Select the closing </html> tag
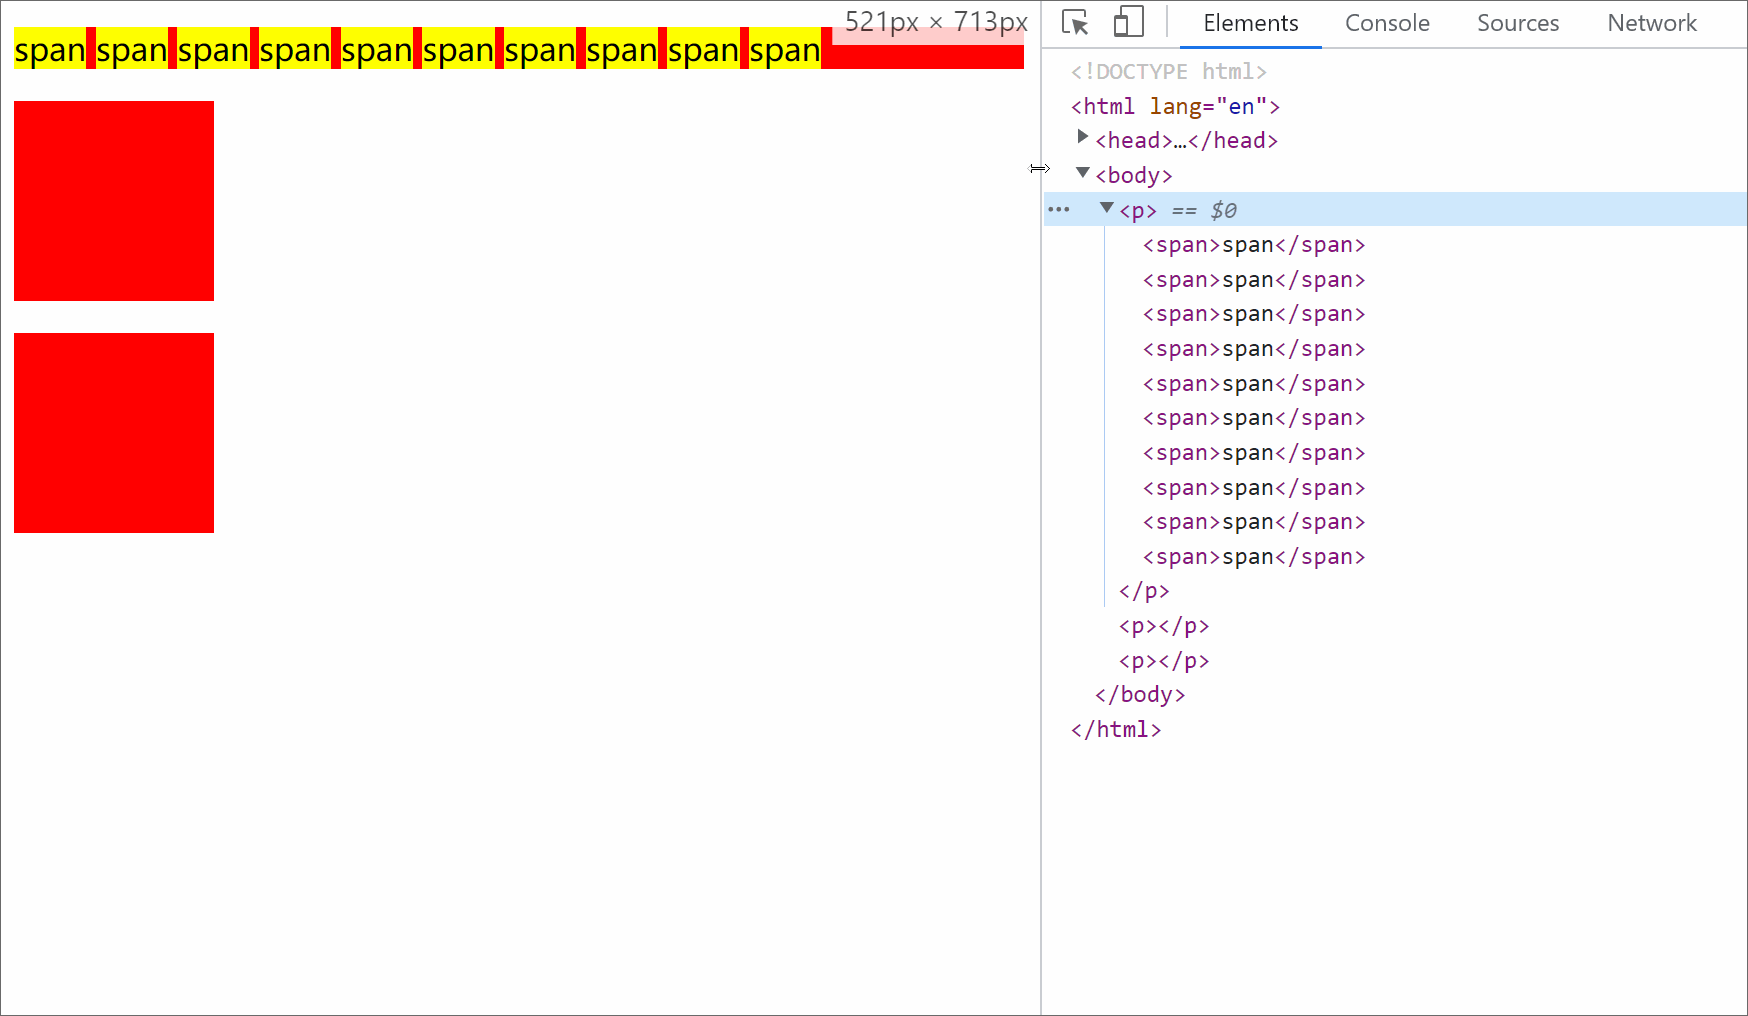Viewport: 1748px width, 1016px height. [x=1116, y=730]
